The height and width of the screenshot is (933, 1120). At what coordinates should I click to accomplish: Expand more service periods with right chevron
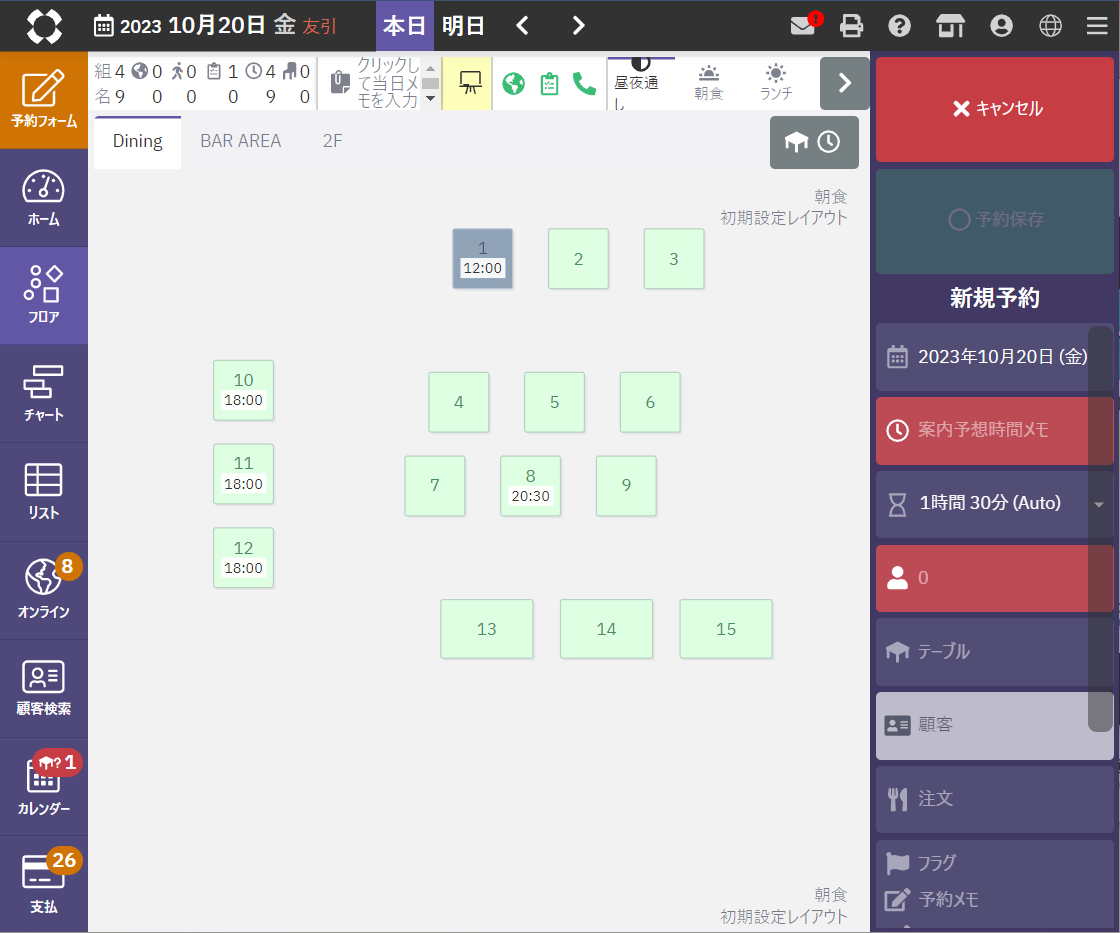844,83
